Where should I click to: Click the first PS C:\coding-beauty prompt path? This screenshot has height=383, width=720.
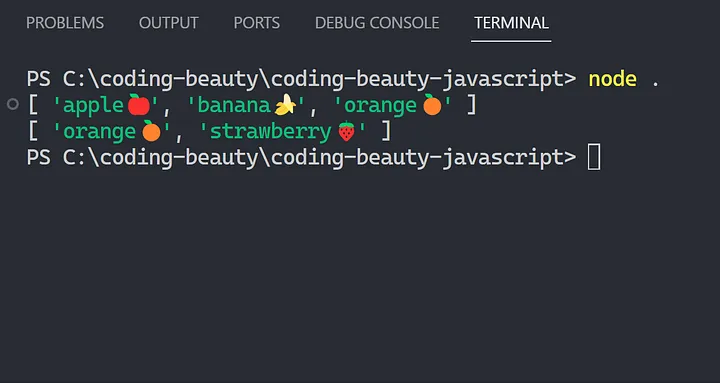pyautogui.click(x=301, y=79)
